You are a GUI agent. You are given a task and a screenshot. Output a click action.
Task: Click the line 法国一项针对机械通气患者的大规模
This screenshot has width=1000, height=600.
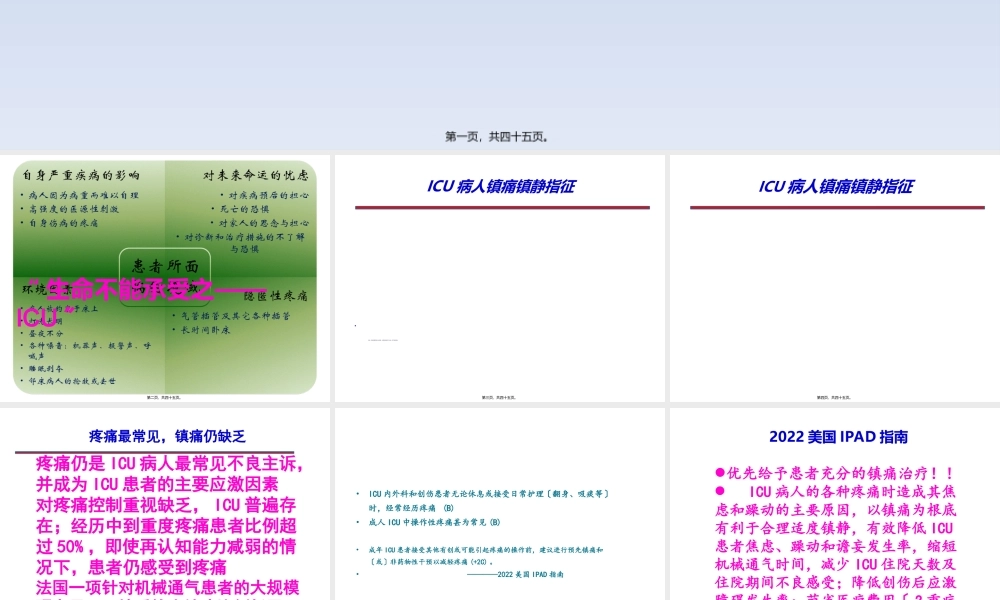pyautogui.click(x=167, y=587)
